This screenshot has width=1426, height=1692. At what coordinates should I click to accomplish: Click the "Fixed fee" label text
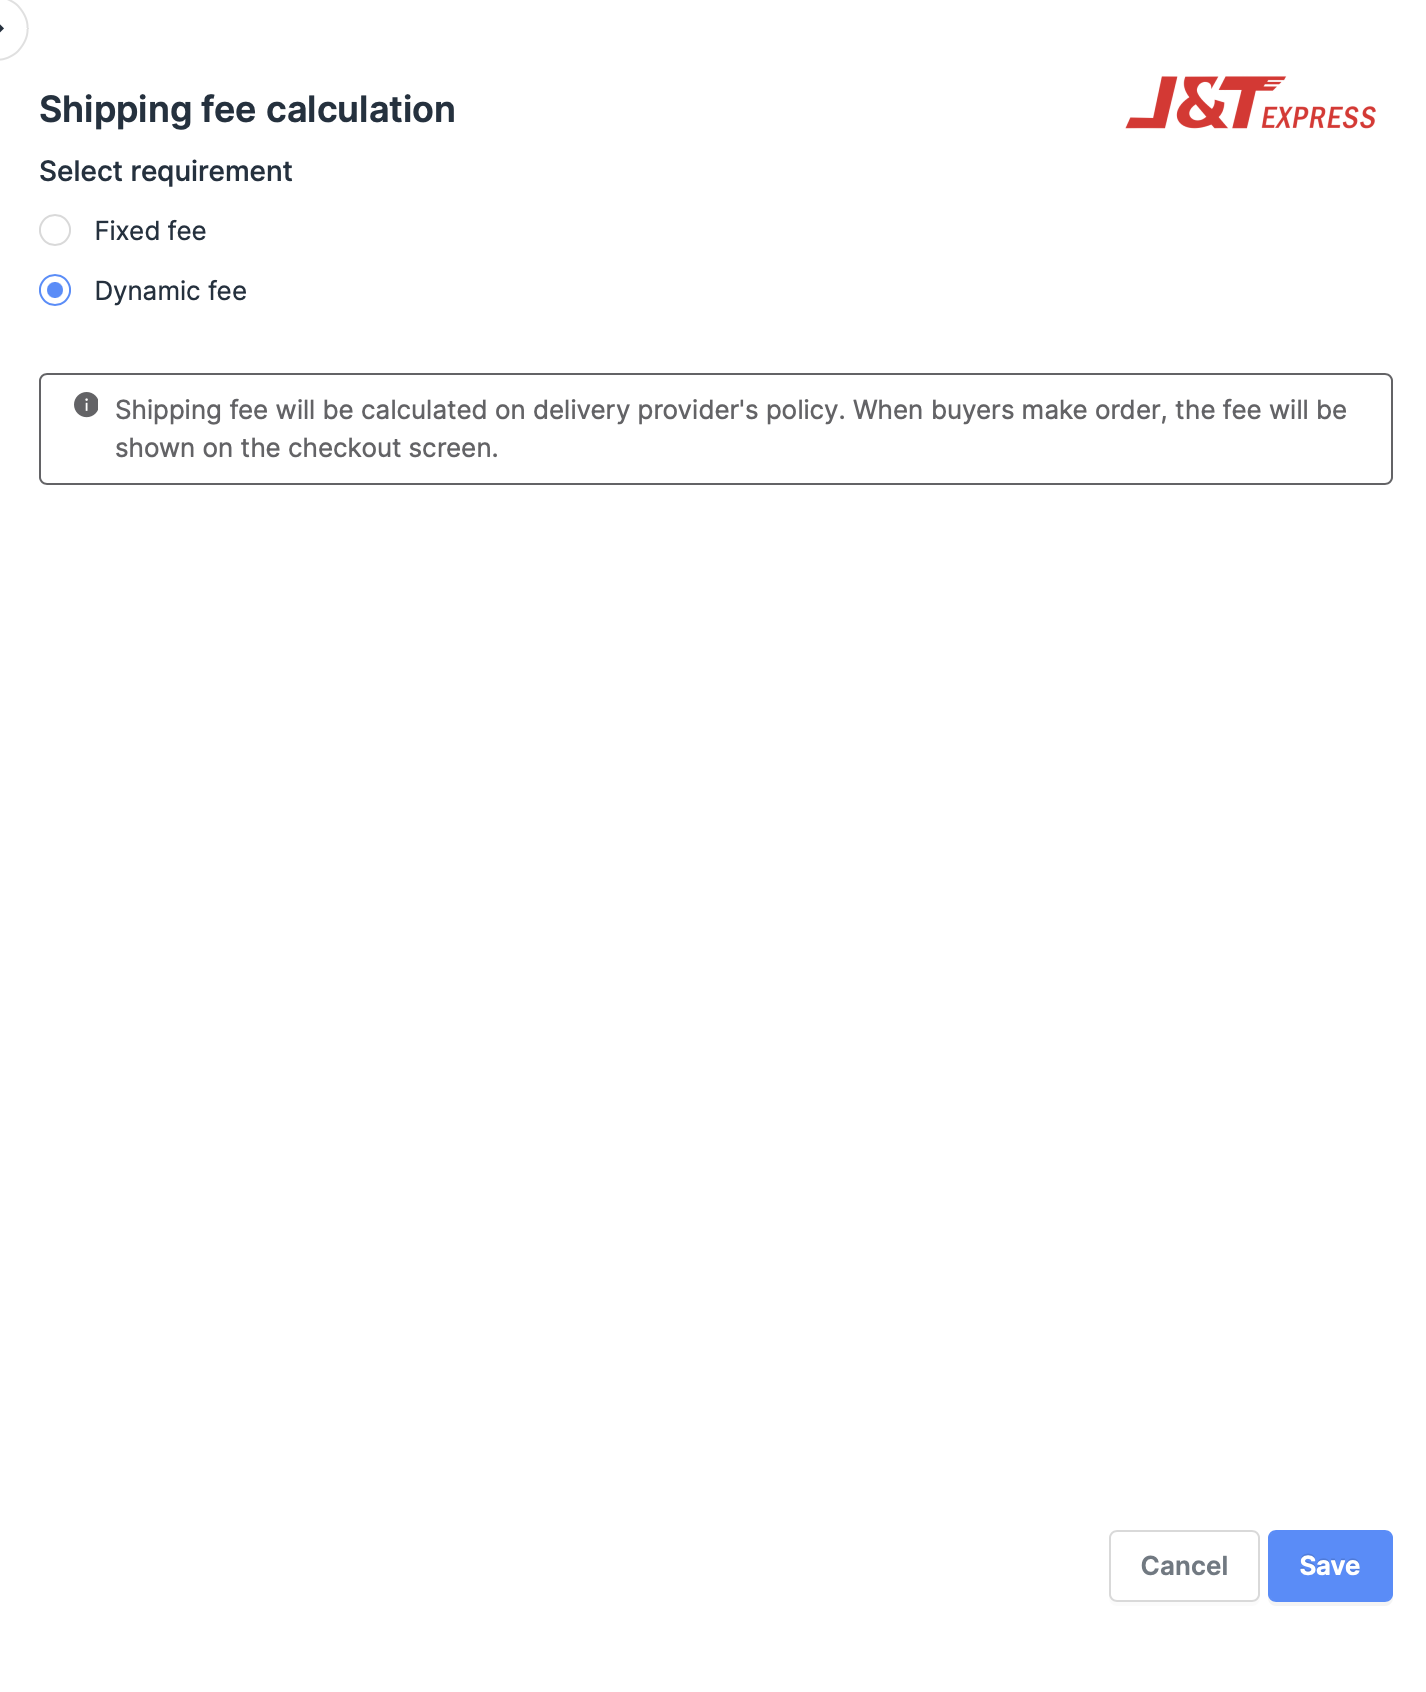click(x=150, y=231)
